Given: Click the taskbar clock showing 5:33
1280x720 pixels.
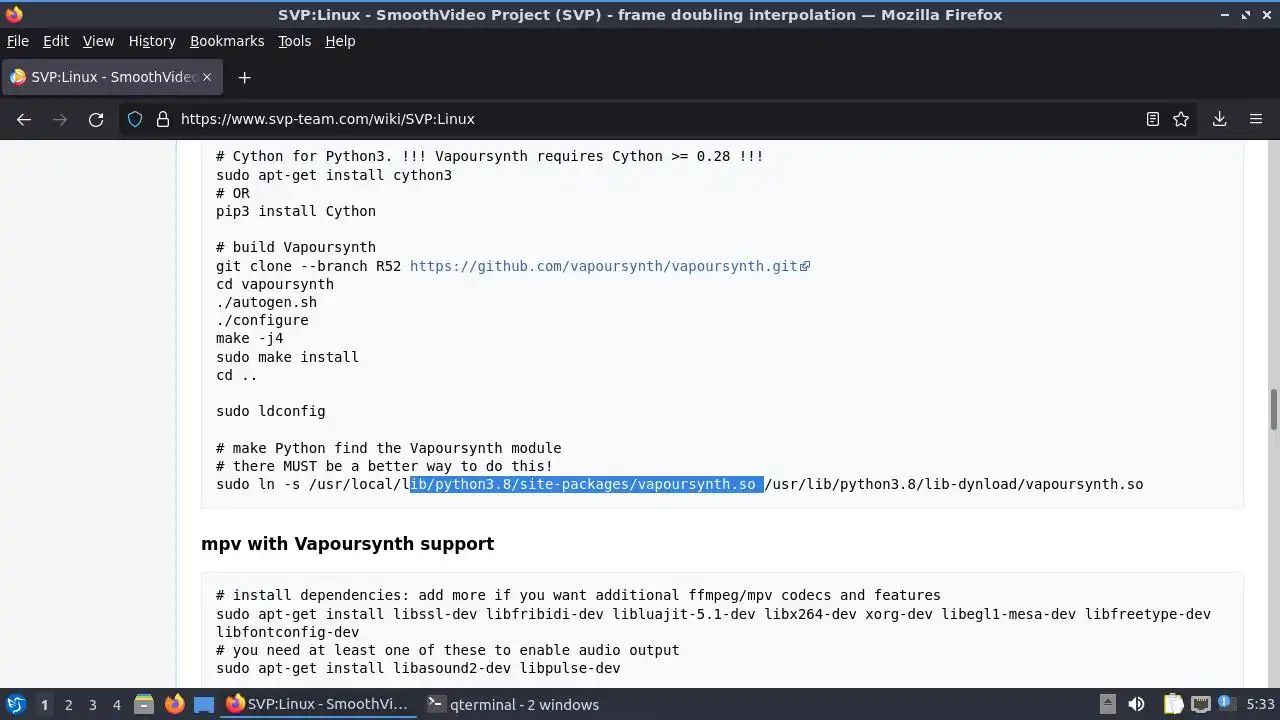Looking at the screenshot, I should click(1260, 705).
